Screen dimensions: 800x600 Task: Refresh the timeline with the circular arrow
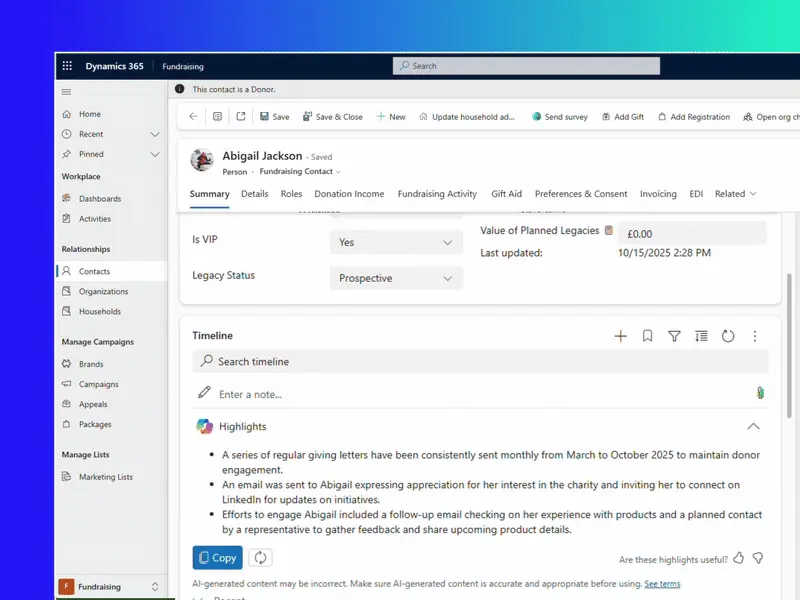pyautogui.click(x=728, y=336)
